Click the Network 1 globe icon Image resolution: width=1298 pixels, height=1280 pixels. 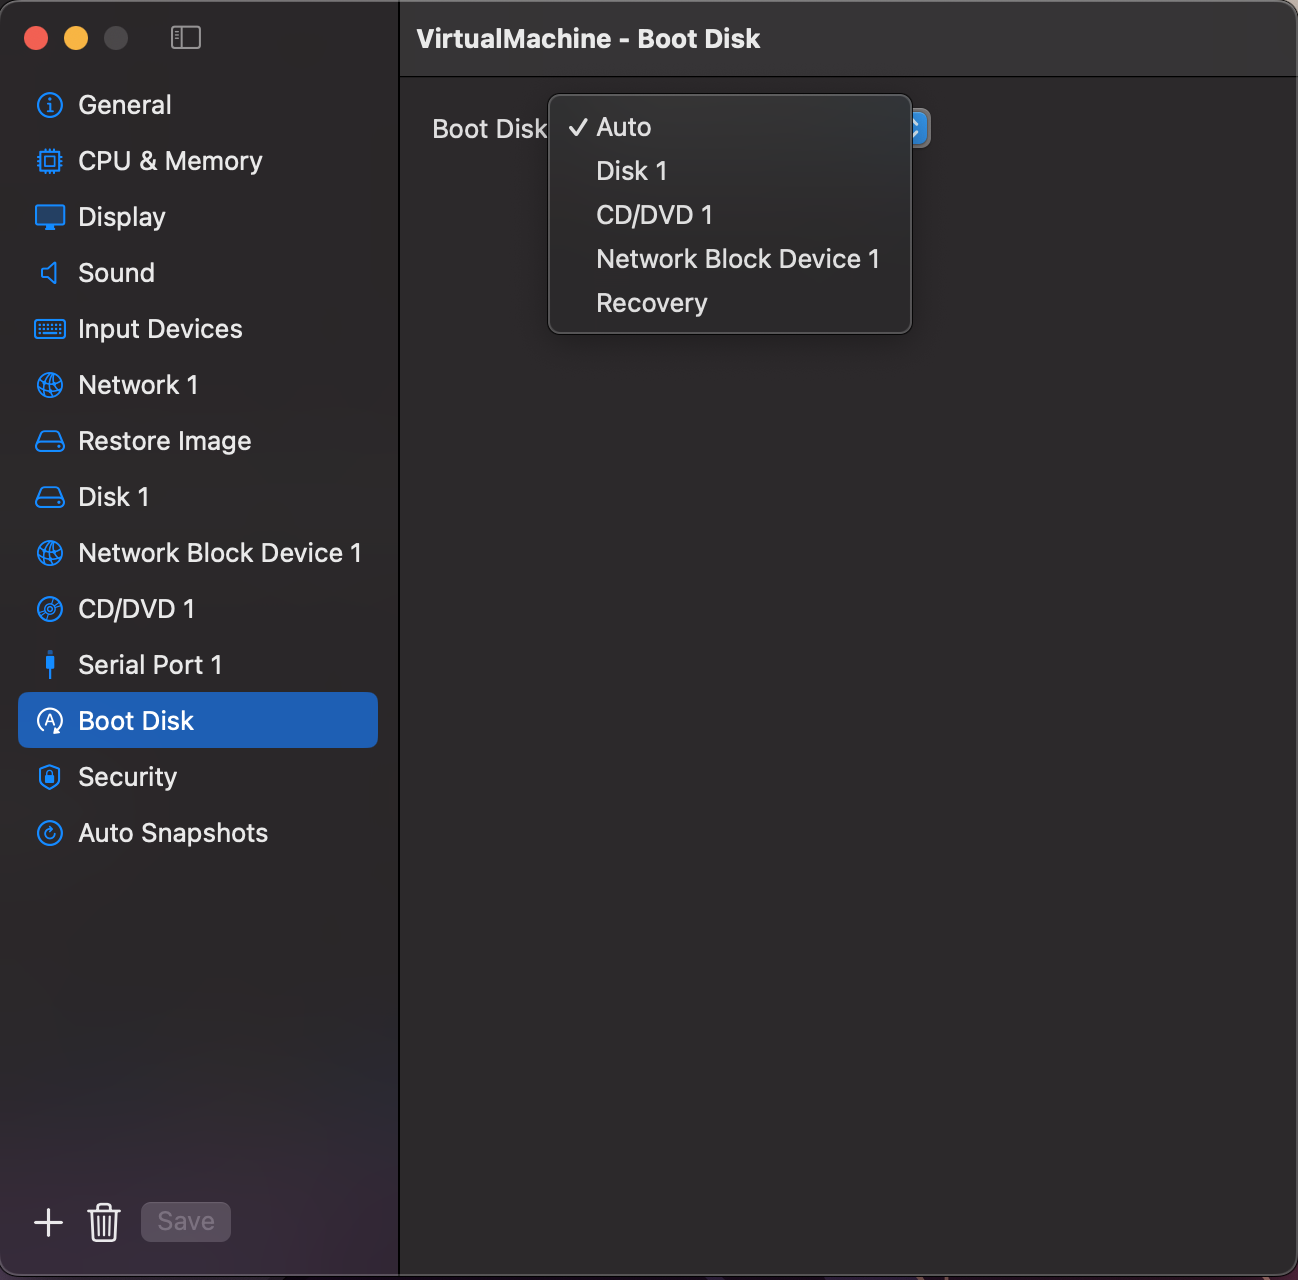(49, 385)
